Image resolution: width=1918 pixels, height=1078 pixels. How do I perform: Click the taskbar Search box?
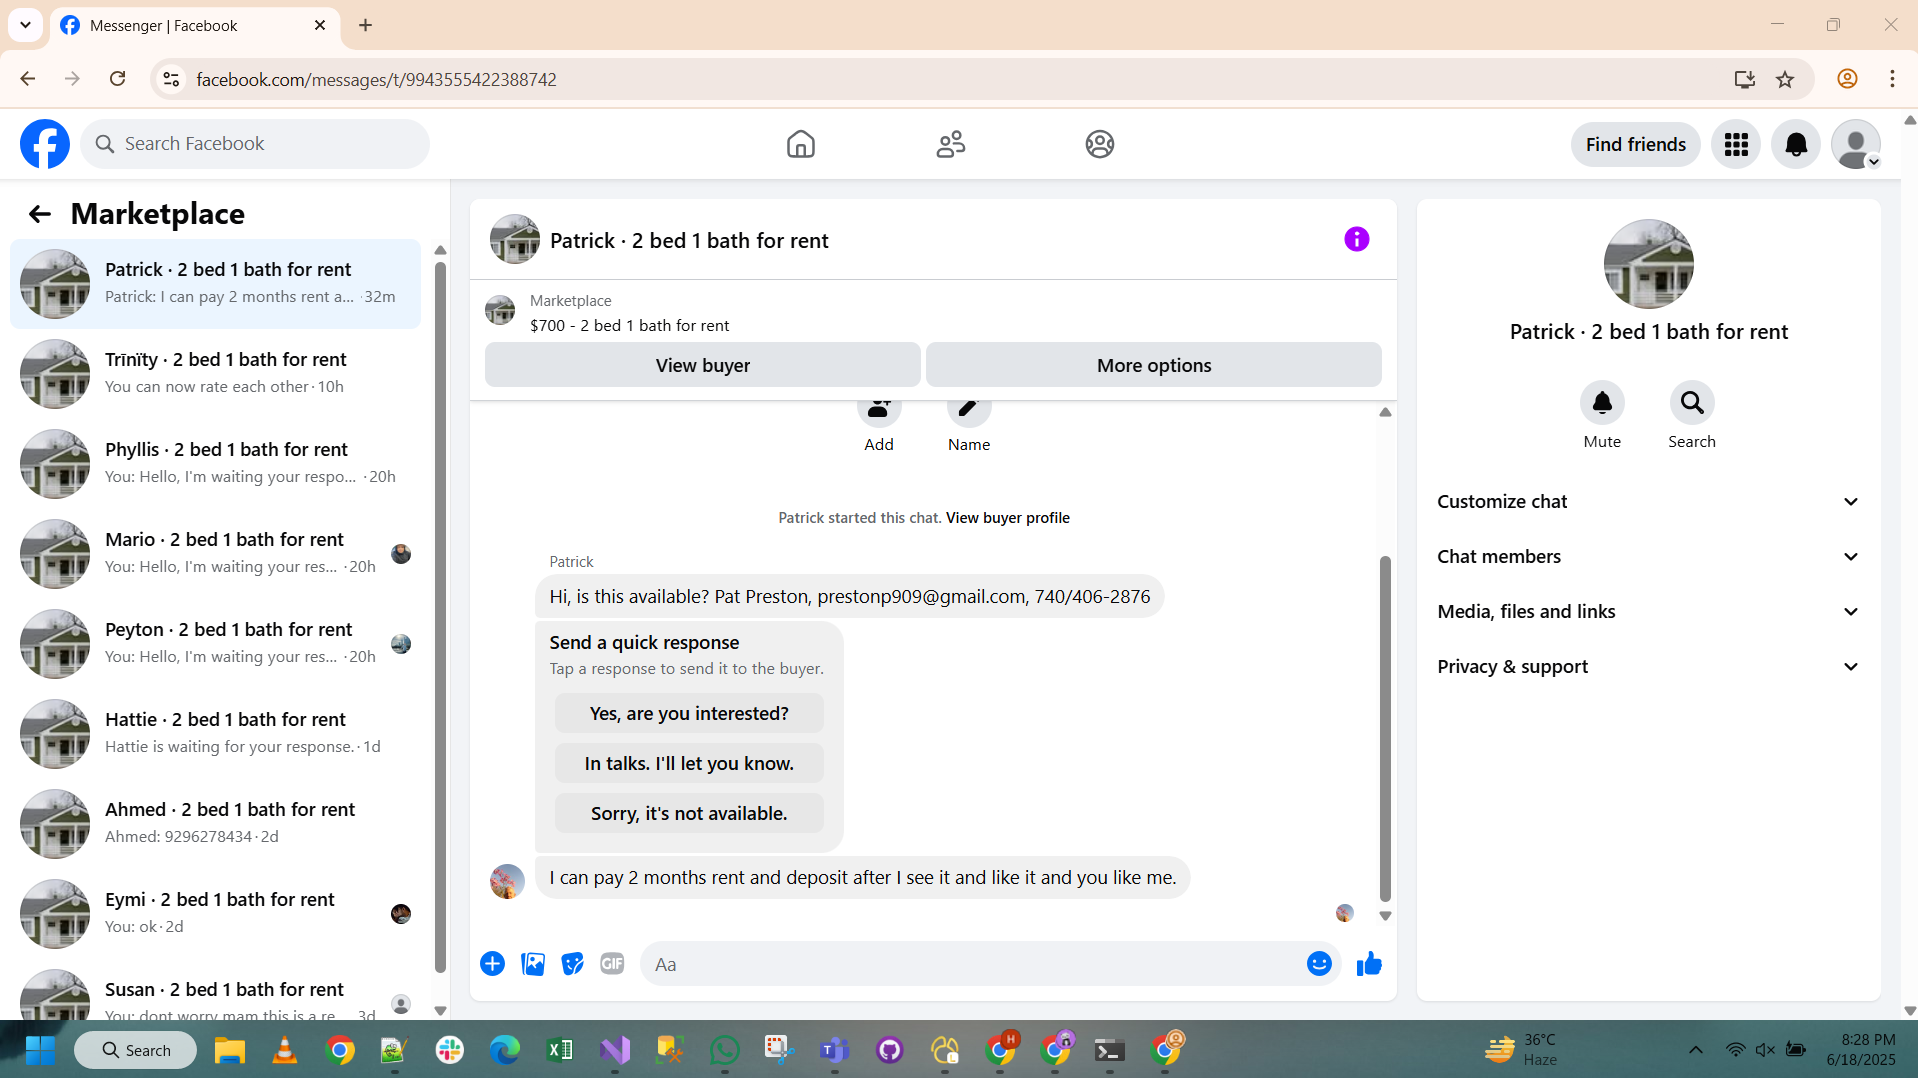136,1050
